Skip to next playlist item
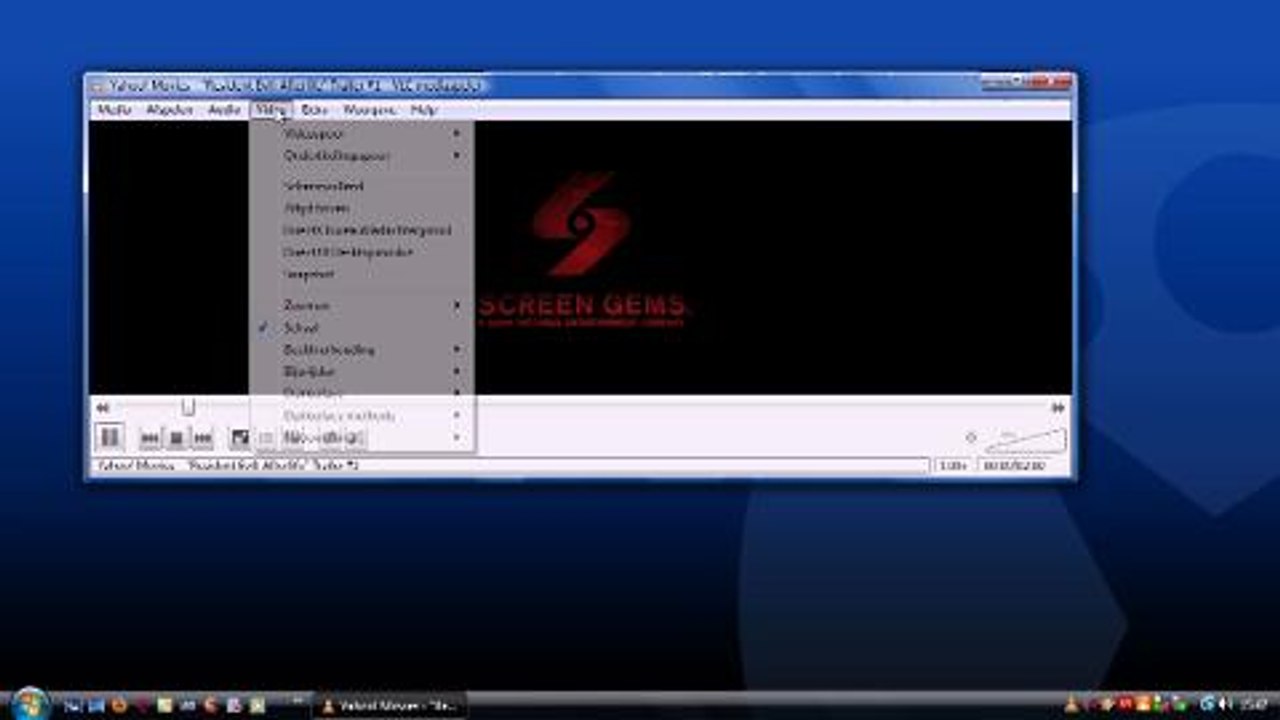 [202, 438]
